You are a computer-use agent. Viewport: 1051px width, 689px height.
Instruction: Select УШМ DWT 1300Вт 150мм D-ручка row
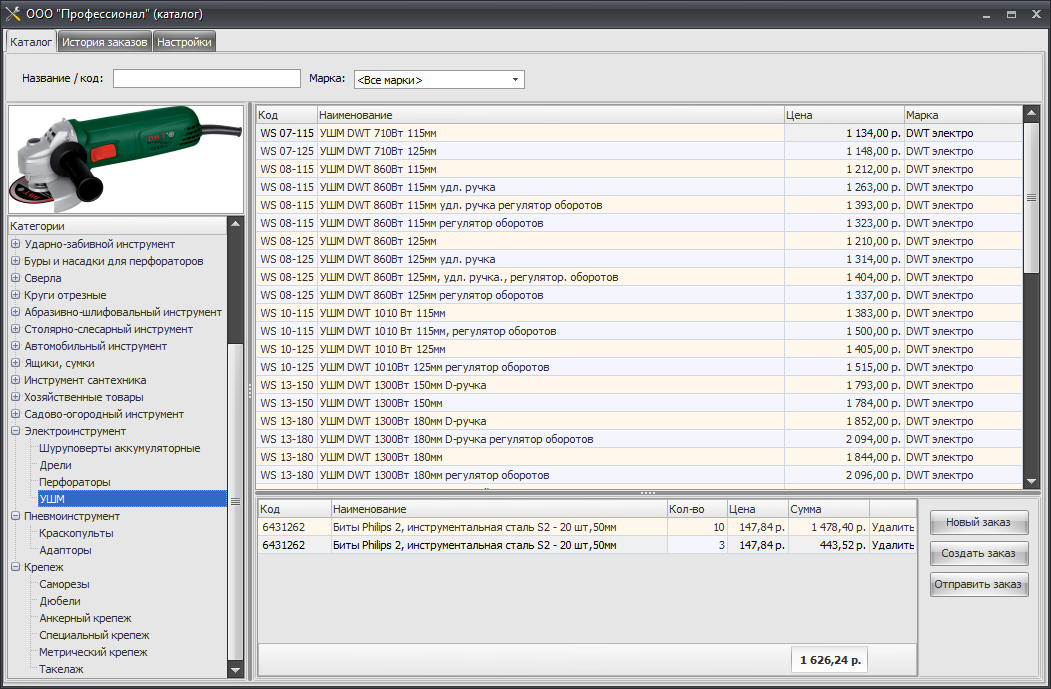[639, 385]
